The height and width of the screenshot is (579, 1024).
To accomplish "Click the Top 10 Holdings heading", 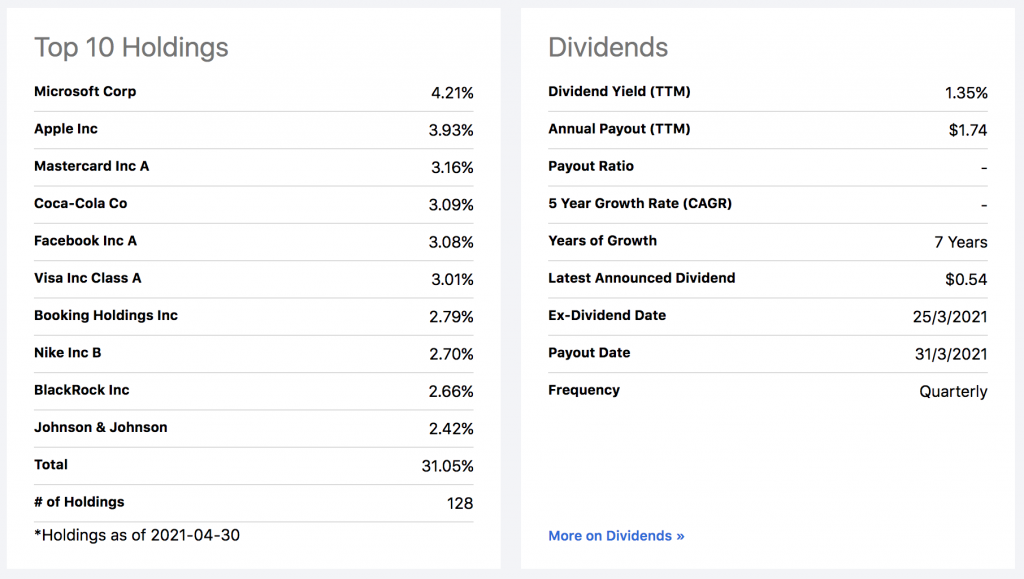I will [x=131, y=48].
